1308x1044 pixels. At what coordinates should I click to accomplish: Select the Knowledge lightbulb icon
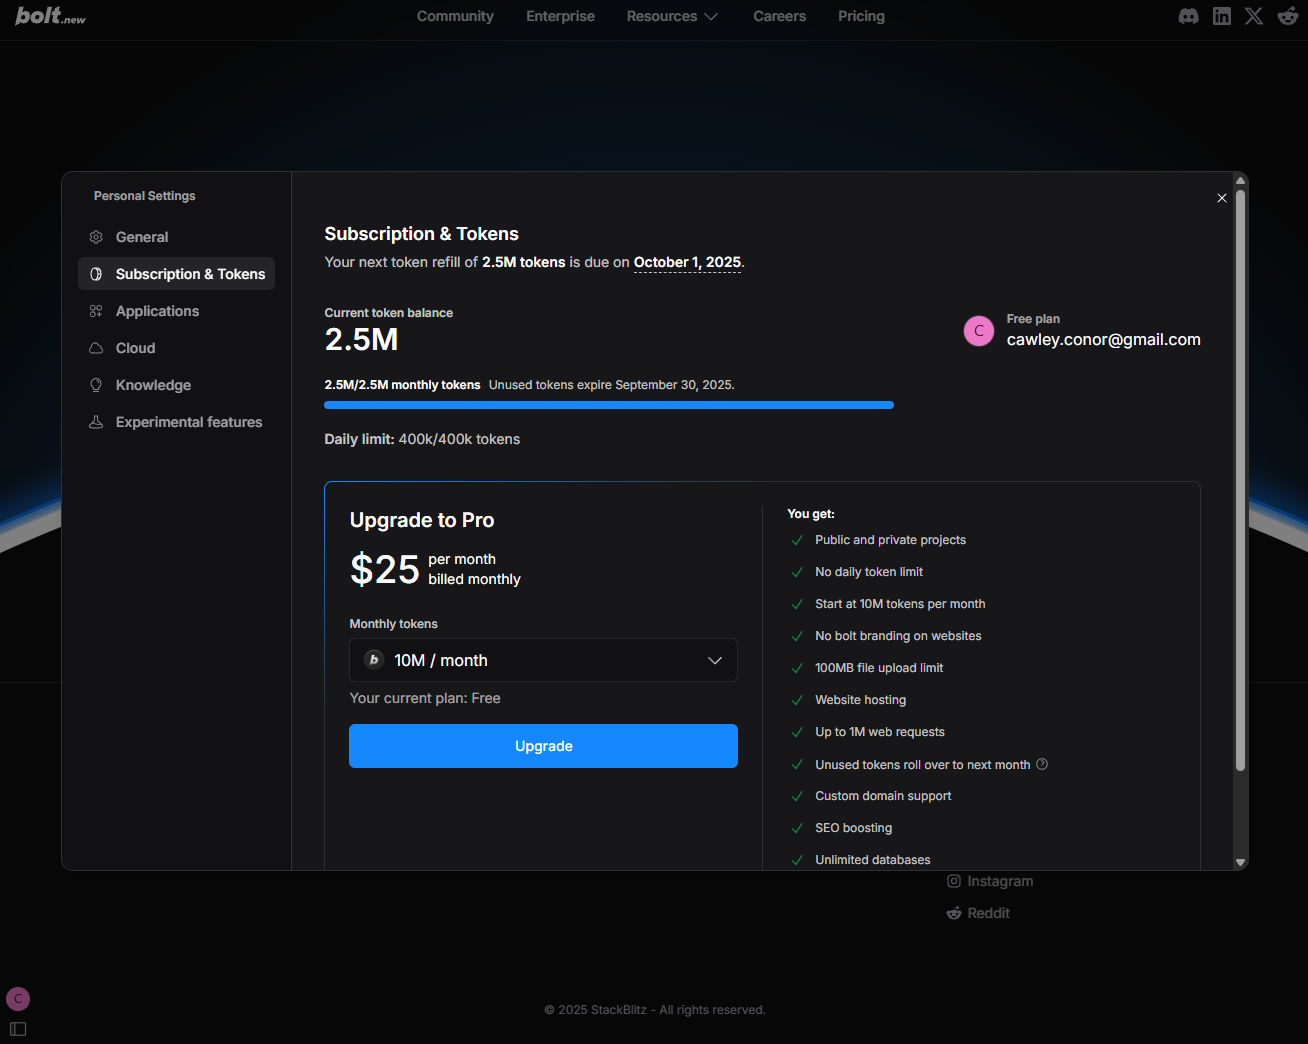(x=96, y=385)
